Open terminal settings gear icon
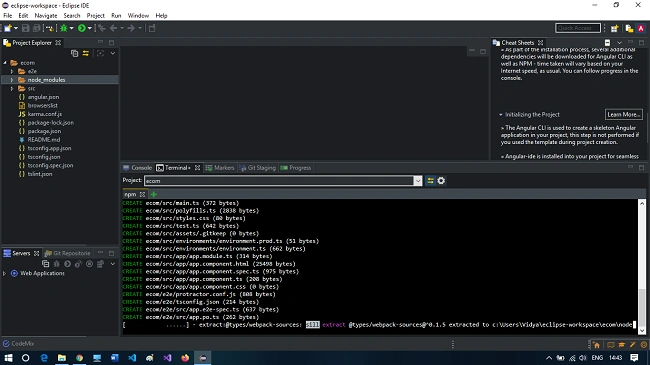The image size is (650, 365). click(x=441, y=181)
